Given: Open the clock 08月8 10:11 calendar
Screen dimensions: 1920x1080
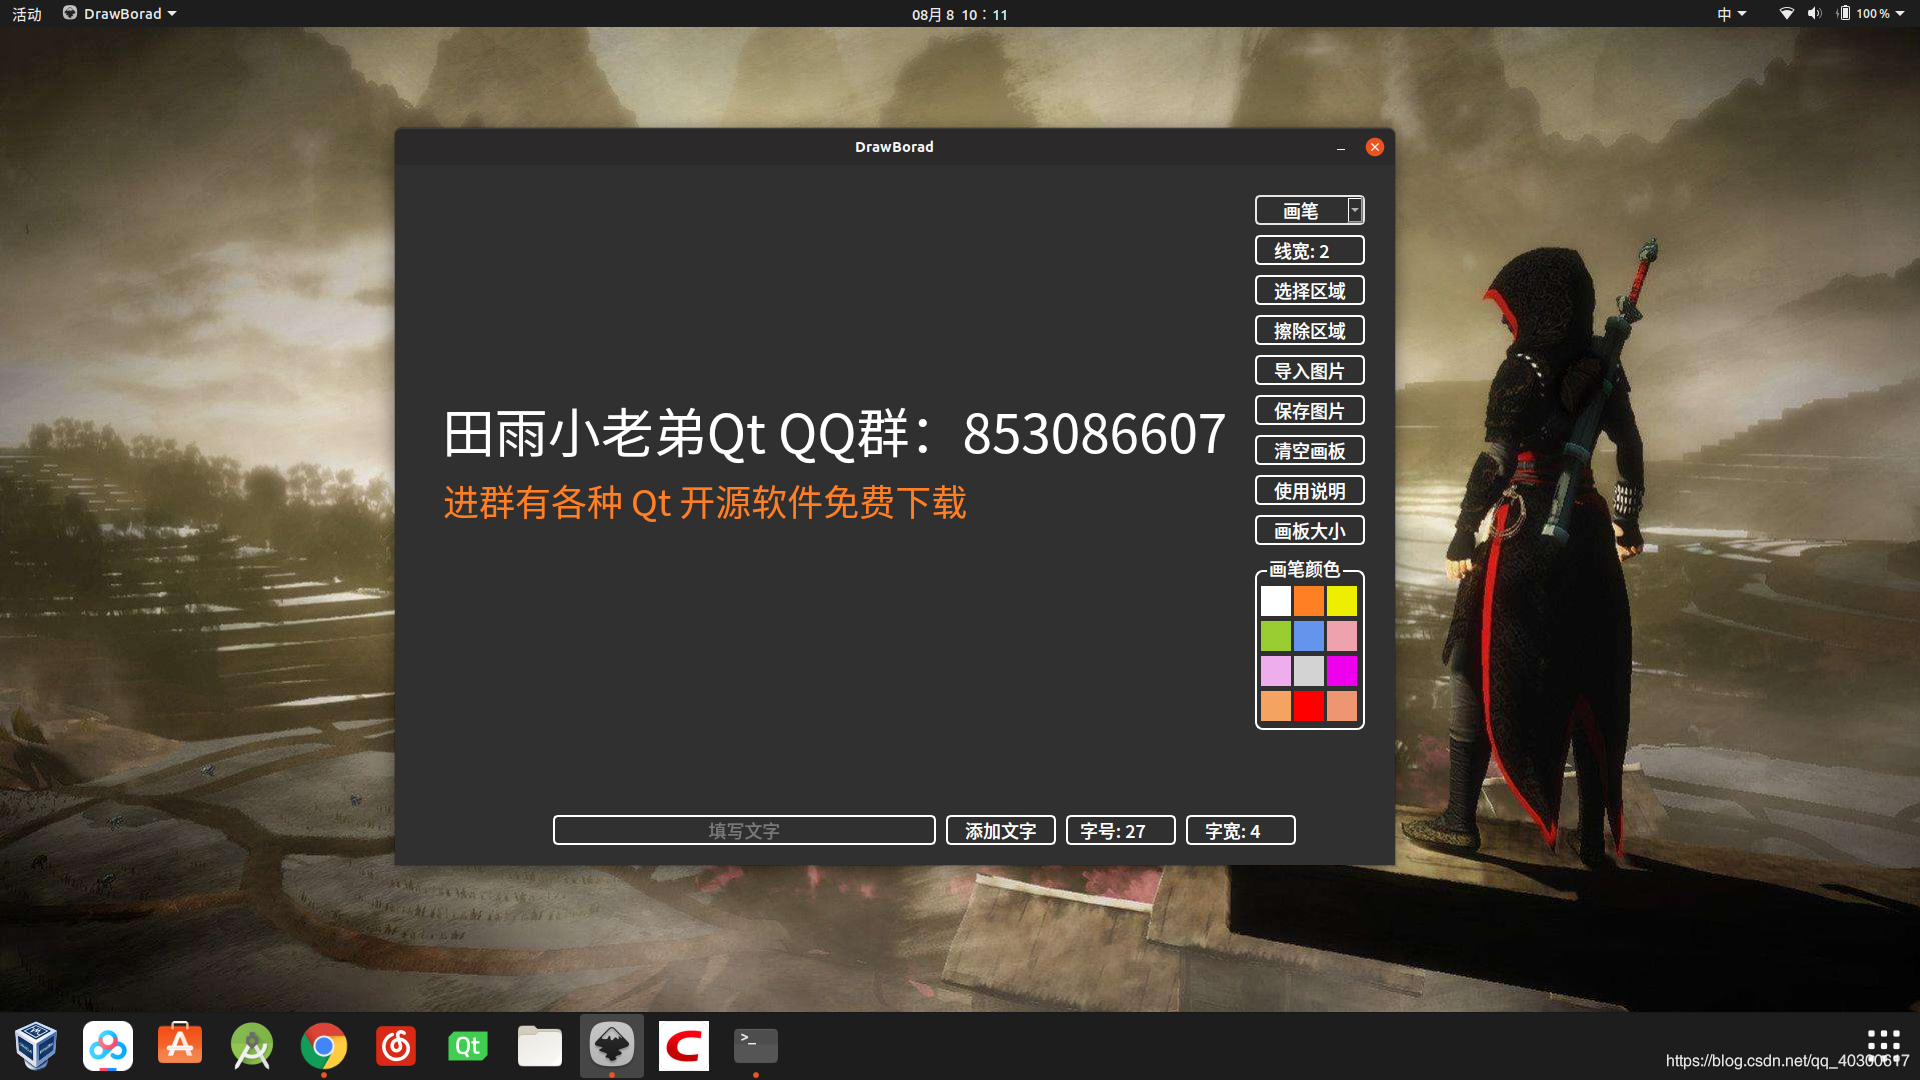Looking at the screenshot, I should point(960,14).
